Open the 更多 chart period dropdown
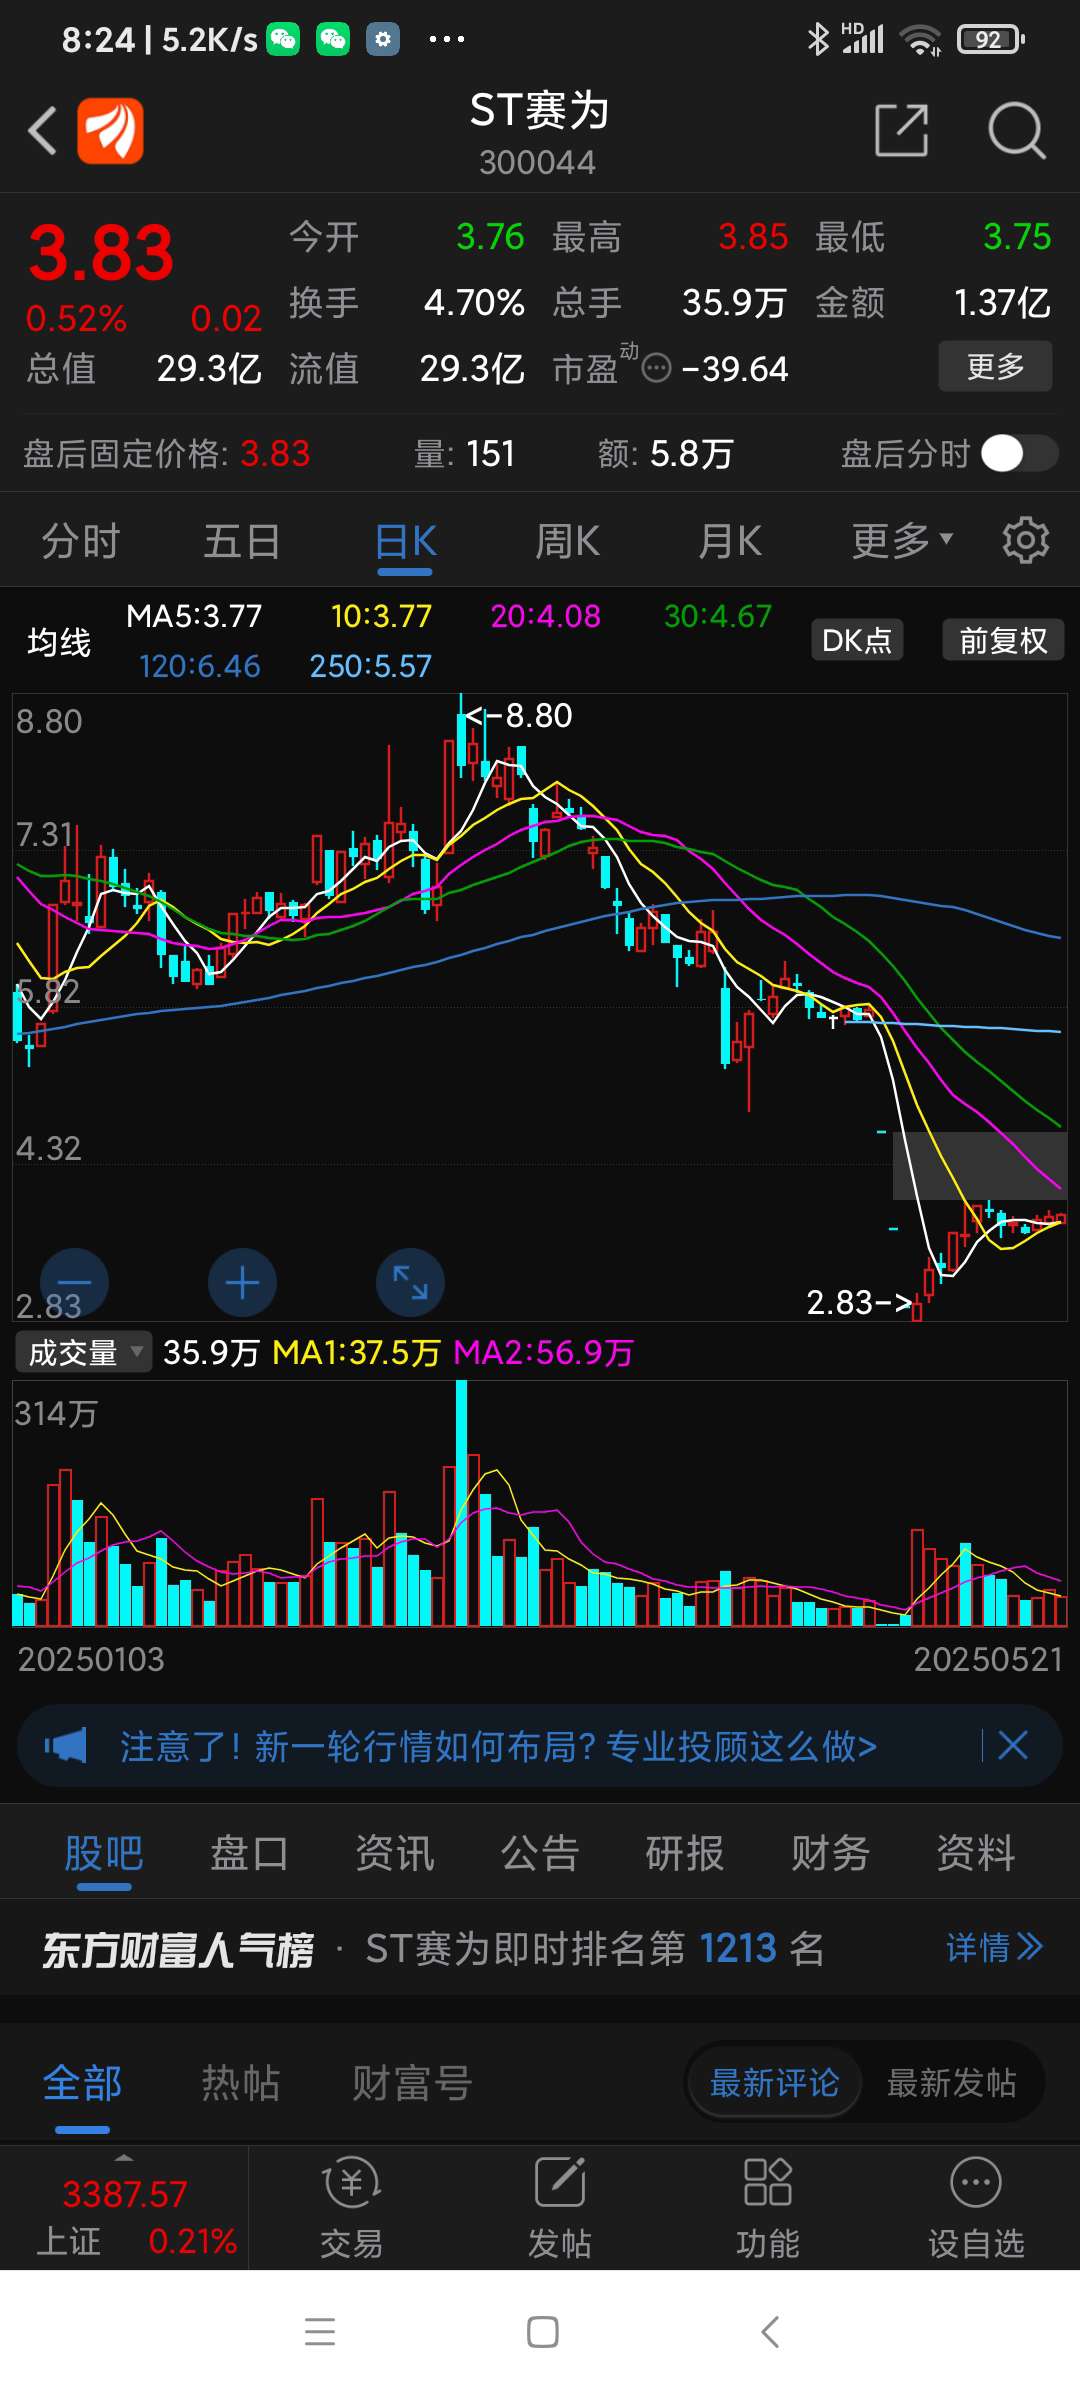Viewport: 1080px width, 2400px height. click(903, 541)
